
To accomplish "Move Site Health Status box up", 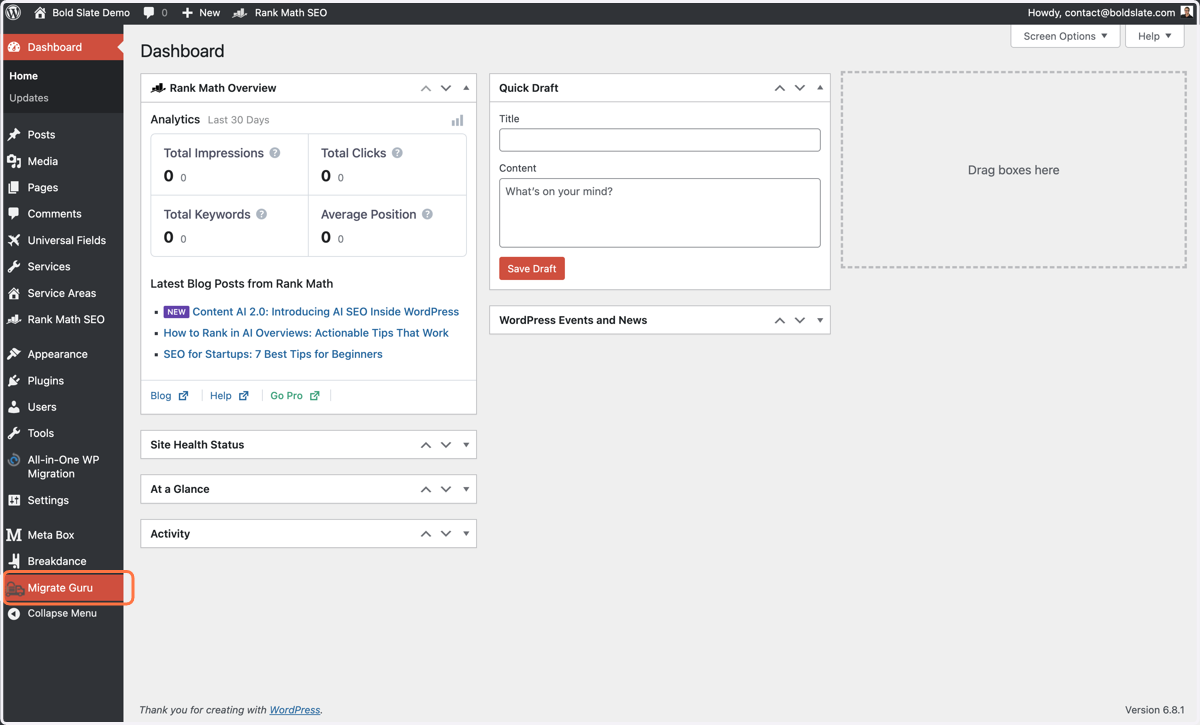I will pos(426,445).
